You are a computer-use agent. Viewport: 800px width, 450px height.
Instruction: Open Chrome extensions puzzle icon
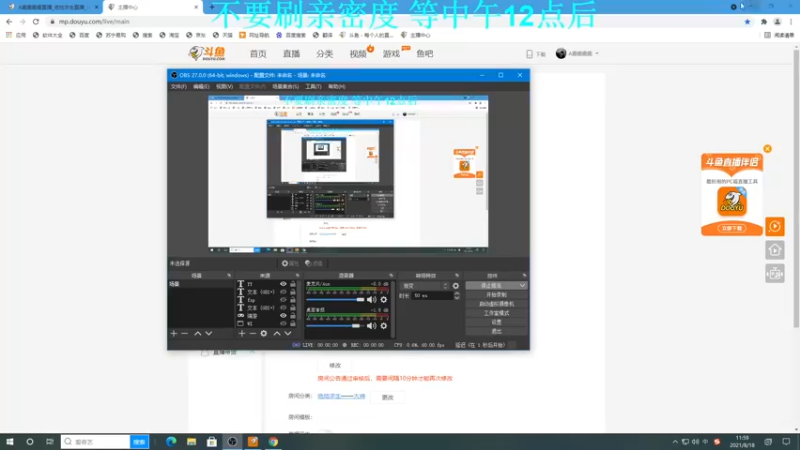pos(764,21)
